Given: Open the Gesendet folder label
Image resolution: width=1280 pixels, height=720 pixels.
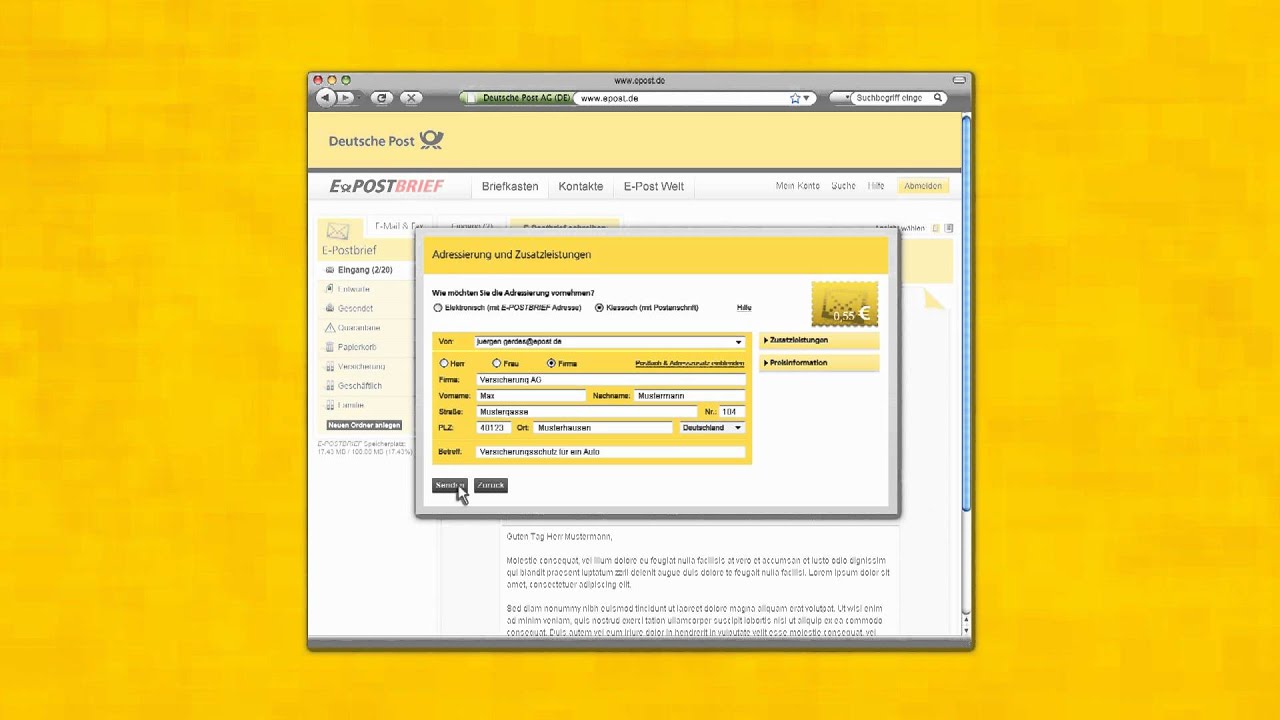Looking at the screenshot, I should click(355, 309).
